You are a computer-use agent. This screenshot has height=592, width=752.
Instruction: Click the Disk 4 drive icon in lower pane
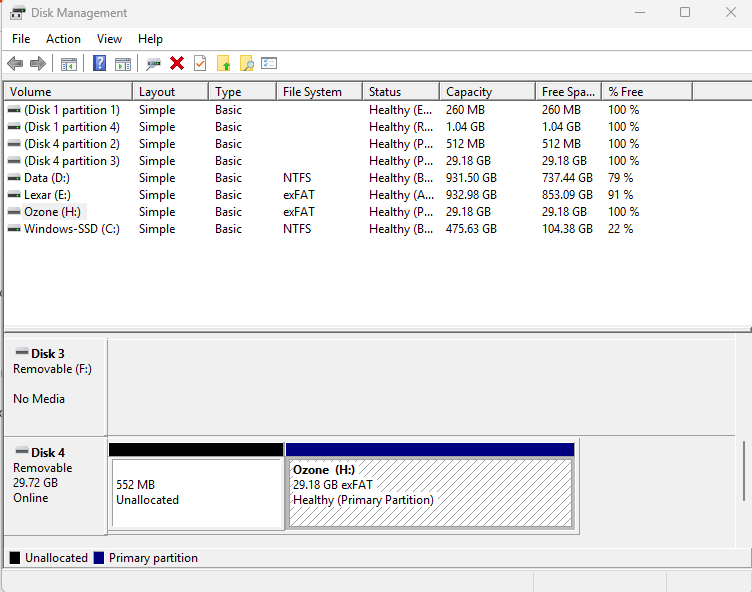click(22, 451)
